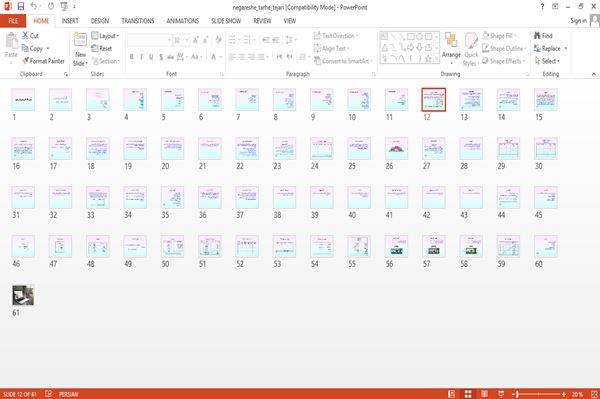600x399 pixels.
Task: Add a New Slide
Action: [80, 50]
